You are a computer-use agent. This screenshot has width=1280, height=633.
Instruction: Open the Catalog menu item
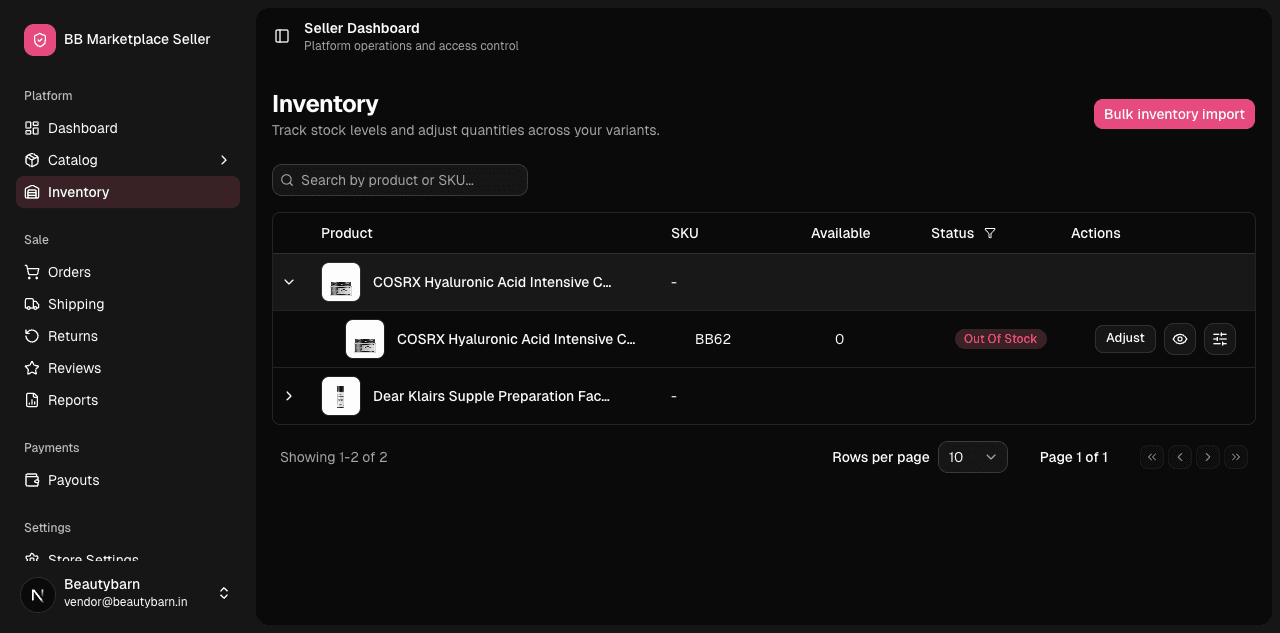(x=128, y=160)
